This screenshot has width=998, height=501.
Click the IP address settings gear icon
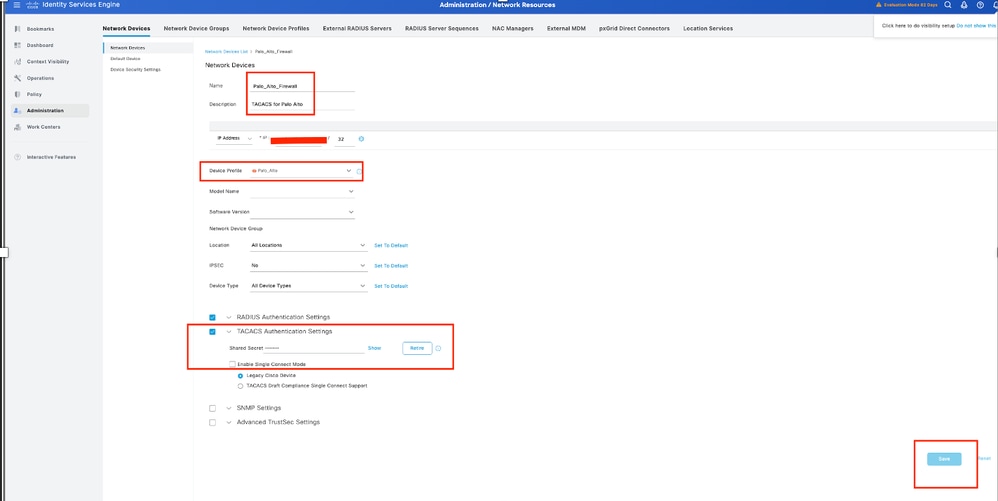coord(362,139)
